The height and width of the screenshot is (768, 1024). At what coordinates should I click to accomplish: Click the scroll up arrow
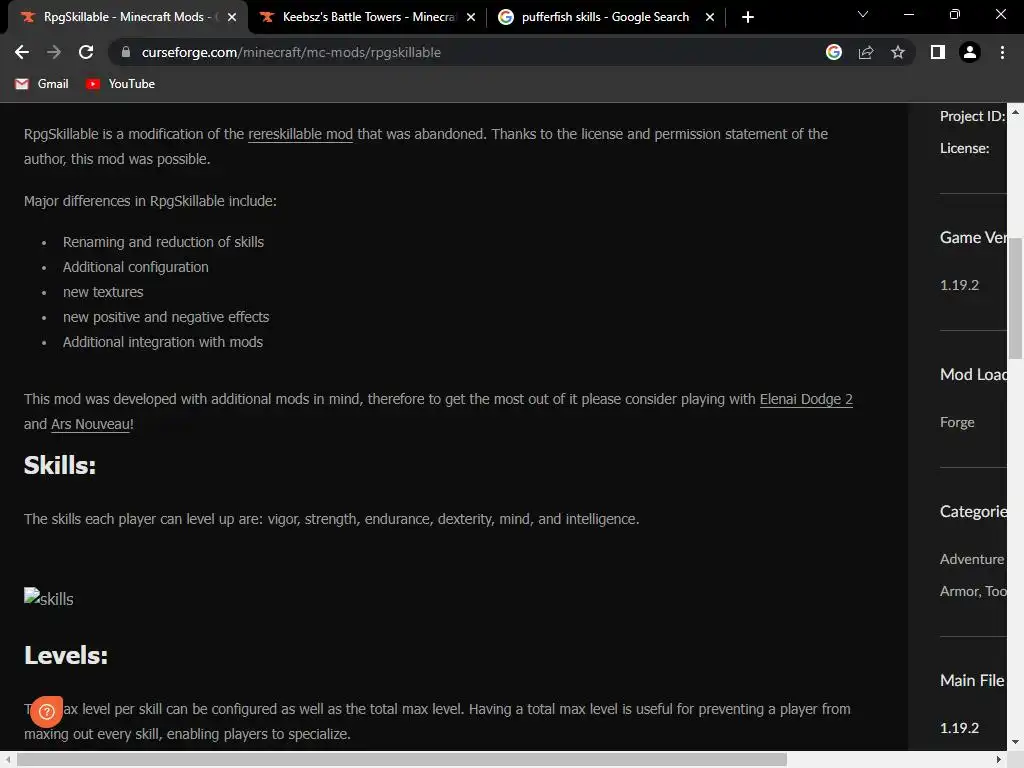(x=1015, y=112)
